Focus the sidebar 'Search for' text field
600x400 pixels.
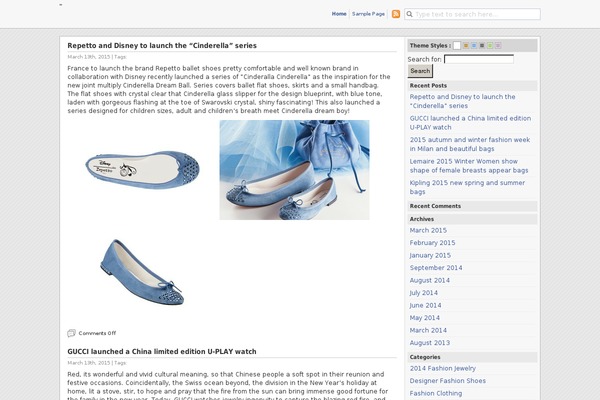coord(479,59)
